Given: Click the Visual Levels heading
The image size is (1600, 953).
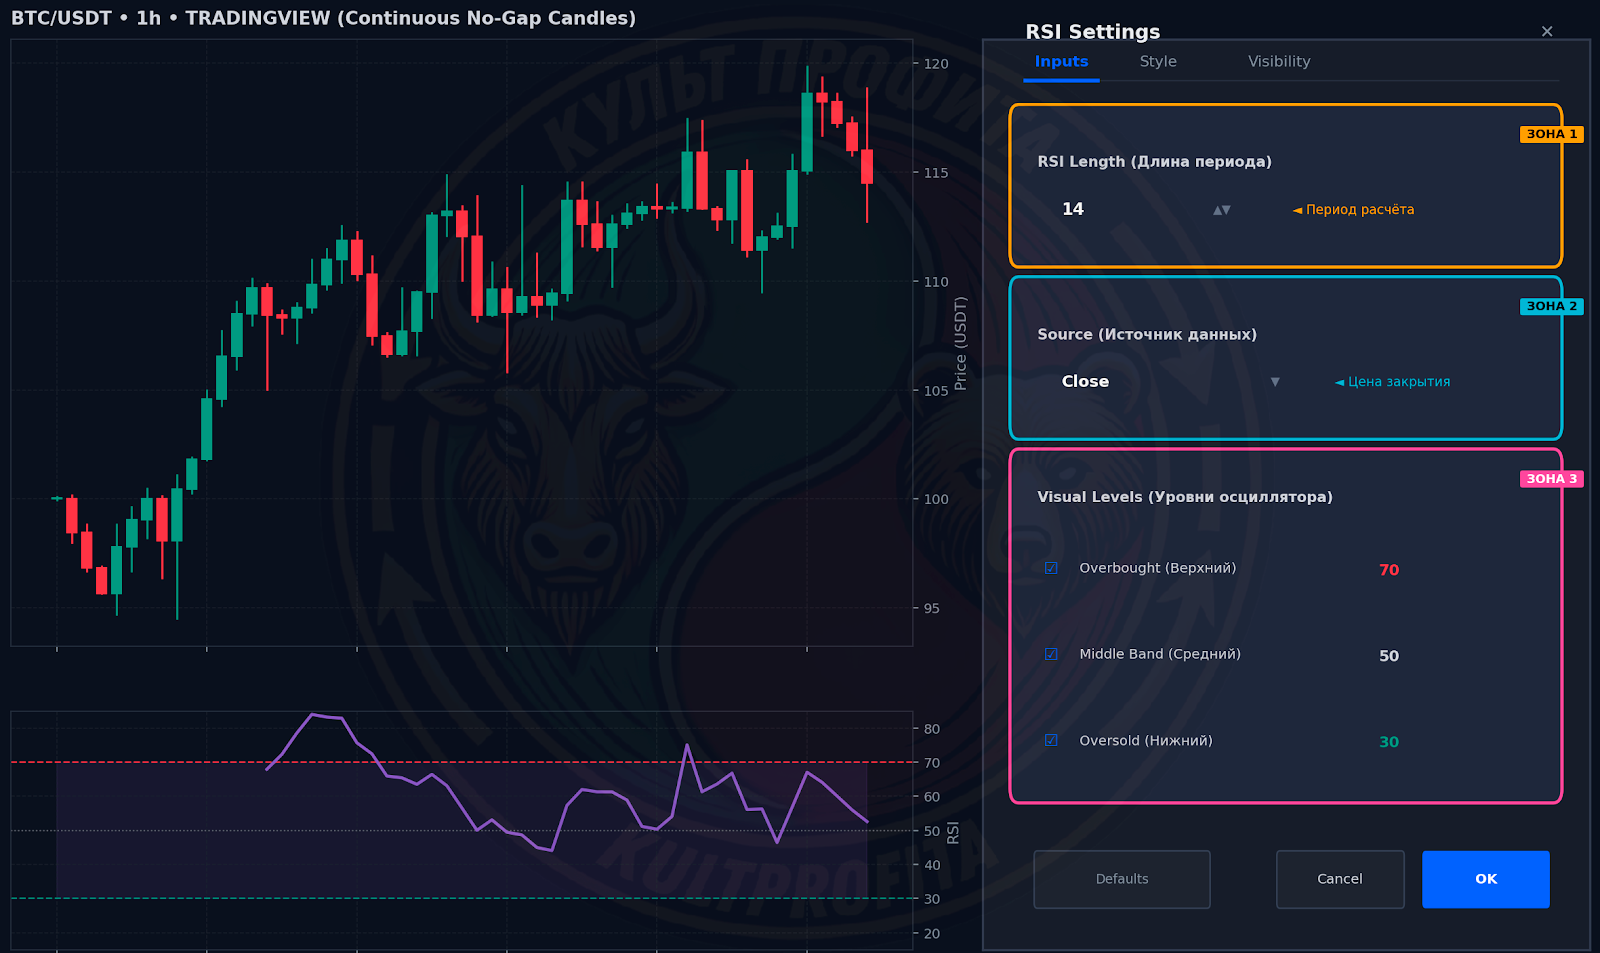Looking at the screenshot, I should point(1185,497).
